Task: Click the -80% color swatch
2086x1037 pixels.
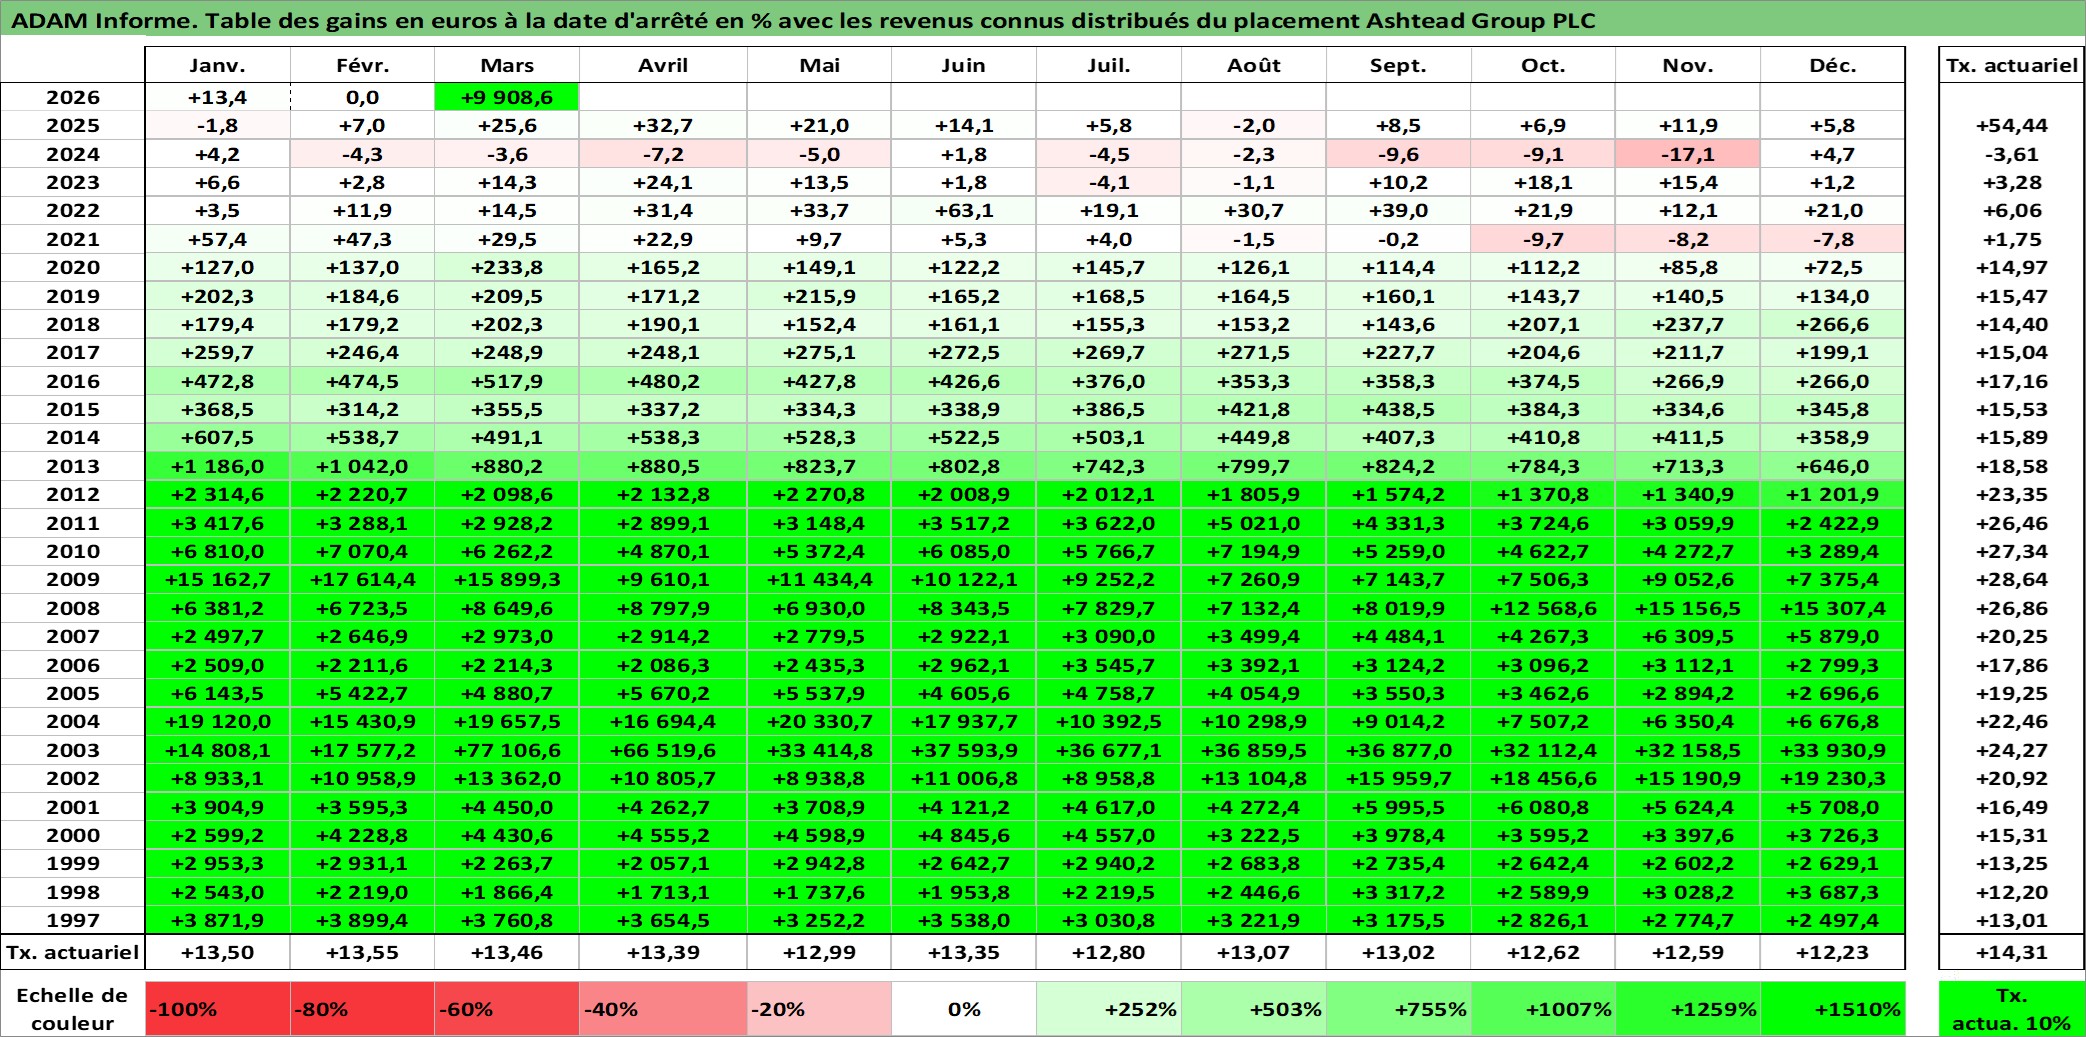Action: 362,1009
